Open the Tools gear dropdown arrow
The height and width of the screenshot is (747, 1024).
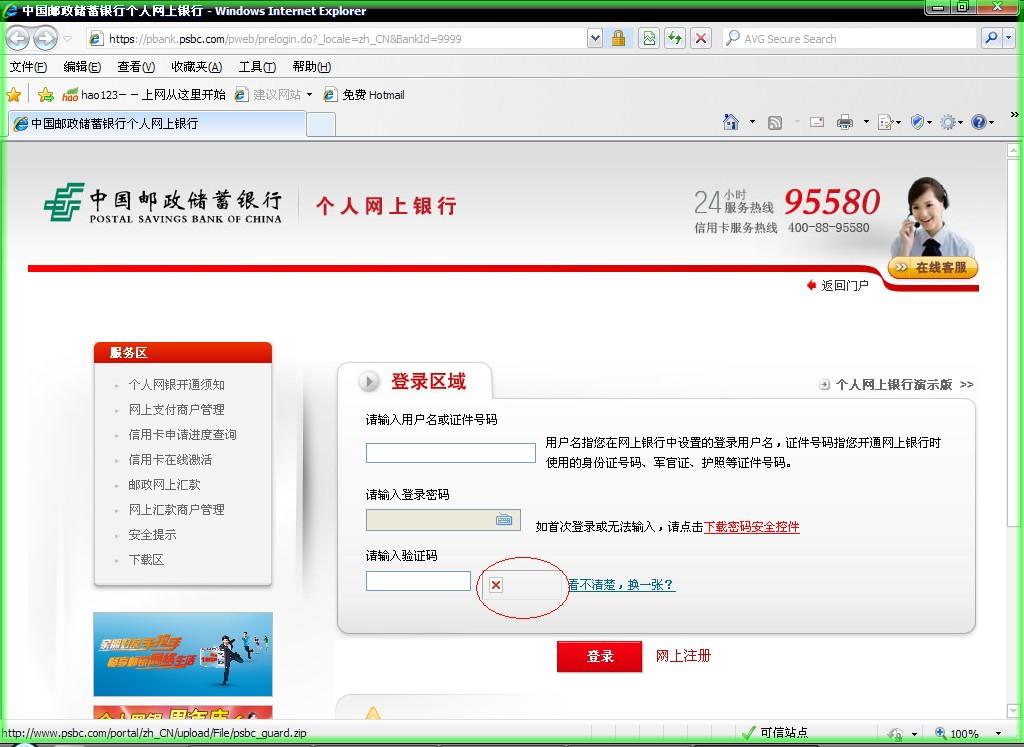pos(959,120)
